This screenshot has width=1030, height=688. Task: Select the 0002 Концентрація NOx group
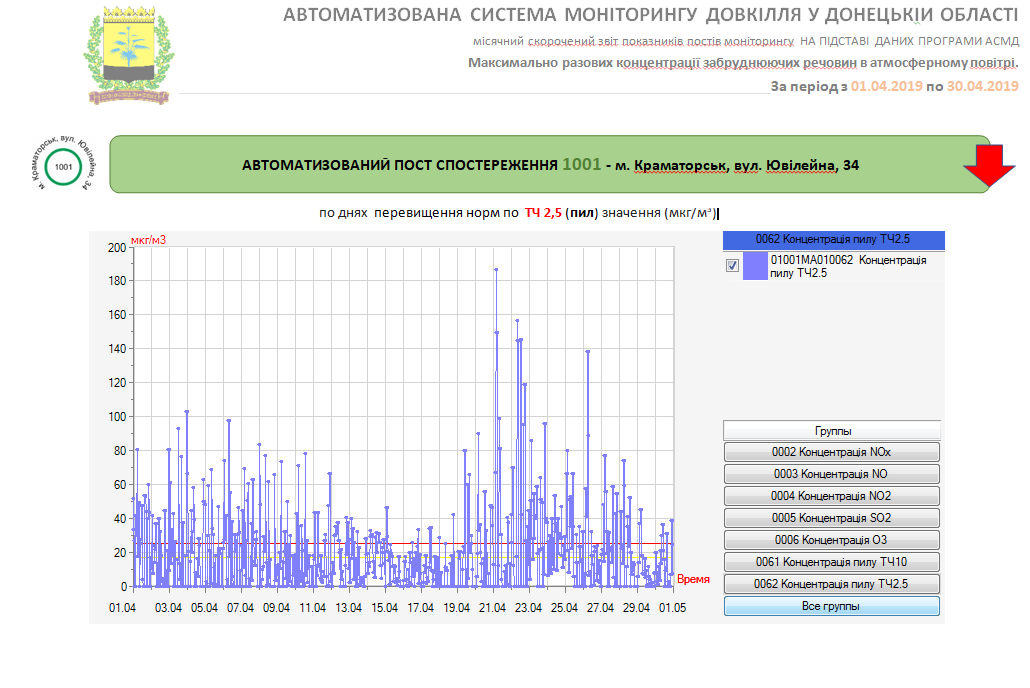coord(832,452)
